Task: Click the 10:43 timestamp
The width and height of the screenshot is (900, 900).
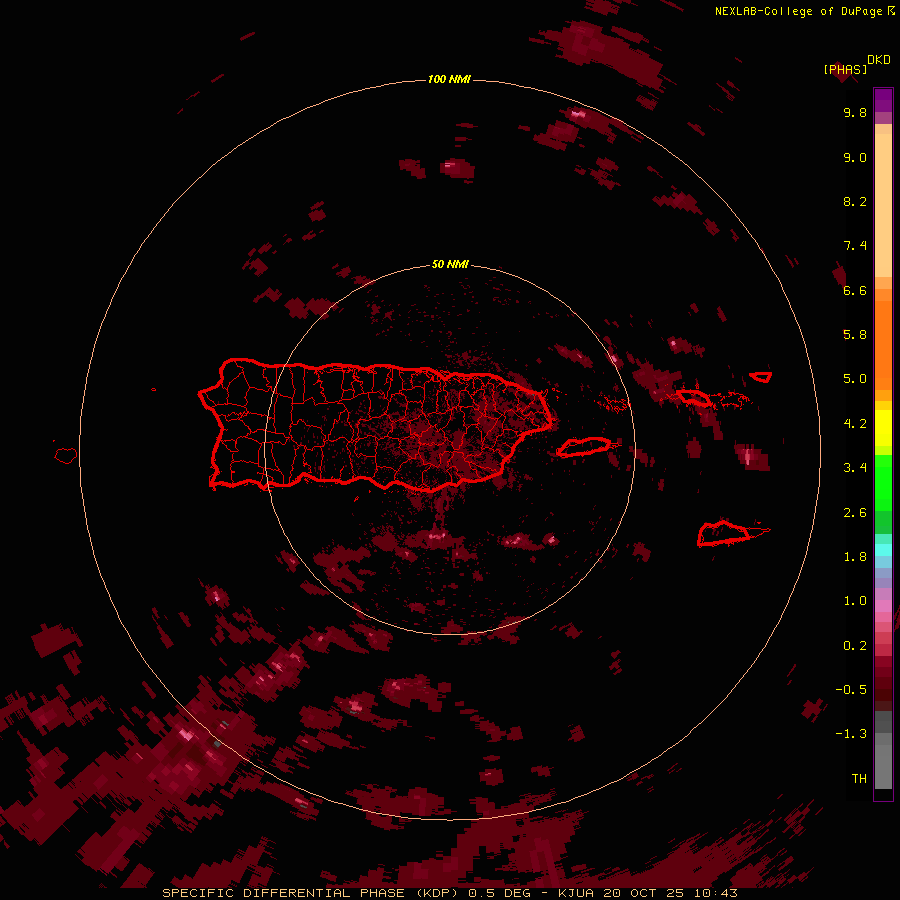Action: [x=715, y=893]
